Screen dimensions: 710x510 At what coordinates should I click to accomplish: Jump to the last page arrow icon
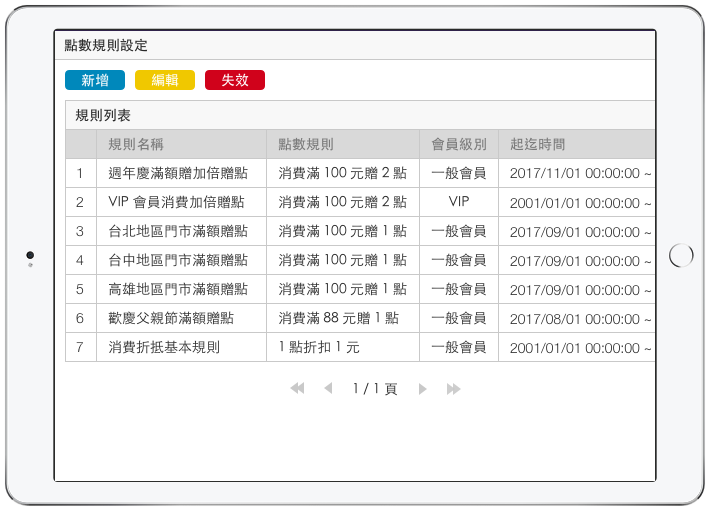(454, 389)
